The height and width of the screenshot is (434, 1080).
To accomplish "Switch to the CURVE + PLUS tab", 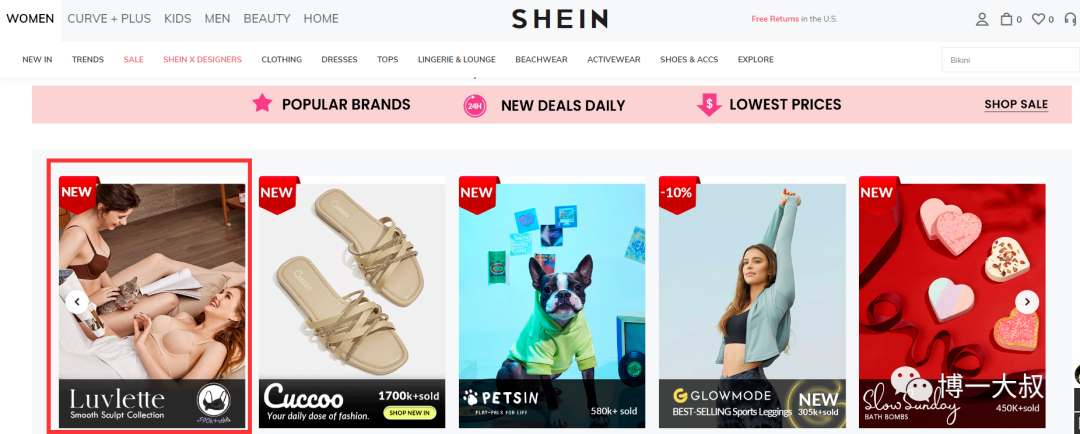I will click(109, 19).
